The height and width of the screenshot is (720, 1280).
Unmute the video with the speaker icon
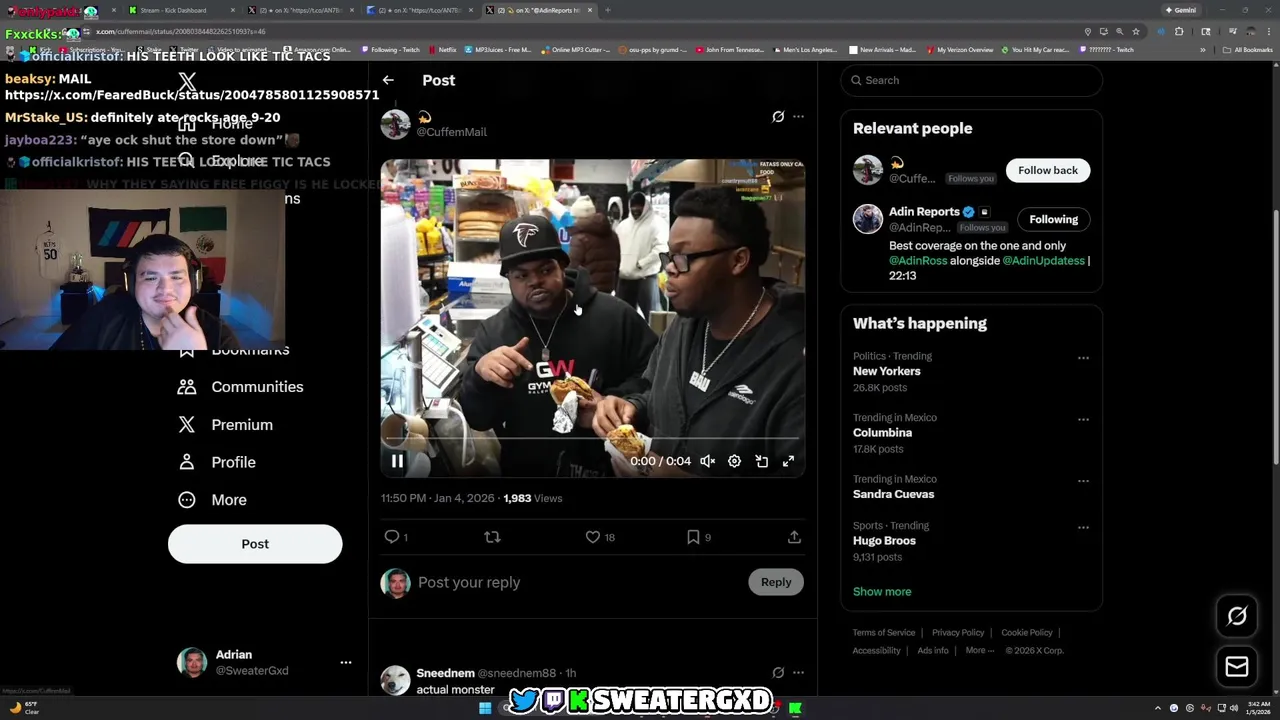(x=707, y=461)
